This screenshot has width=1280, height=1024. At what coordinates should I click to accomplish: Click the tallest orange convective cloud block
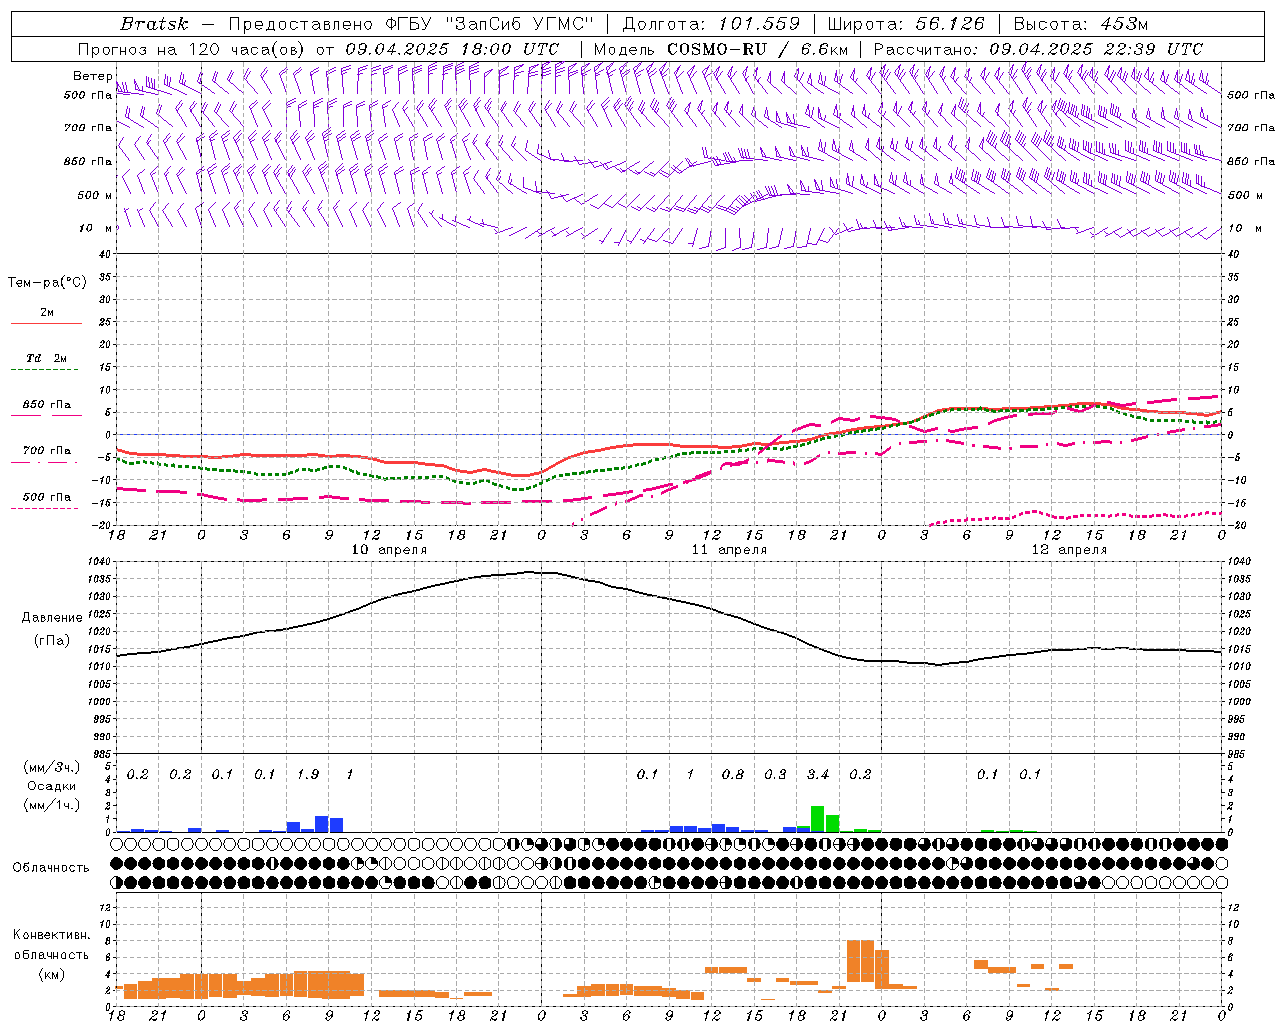860,961
